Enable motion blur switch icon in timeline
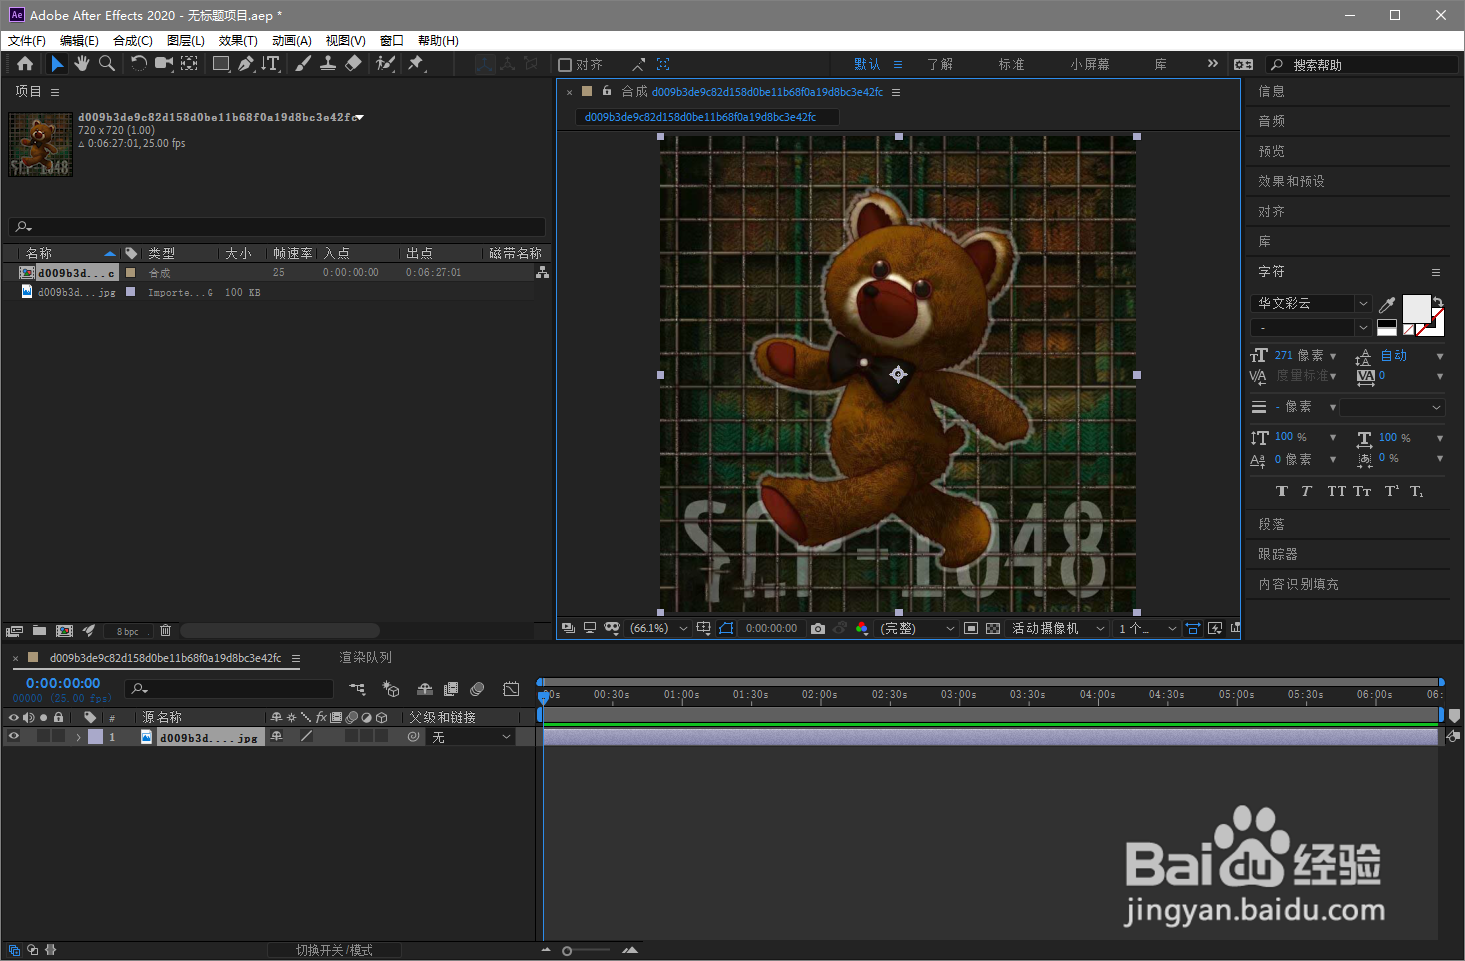 (x=477, y=689)
